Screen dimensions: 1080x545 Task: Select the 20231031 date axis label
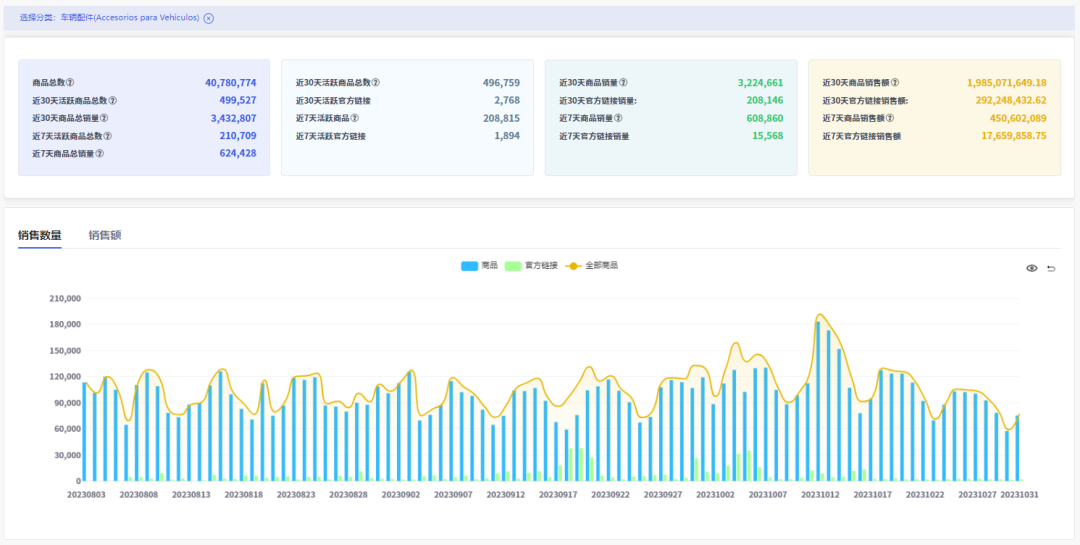point(1019,495)
